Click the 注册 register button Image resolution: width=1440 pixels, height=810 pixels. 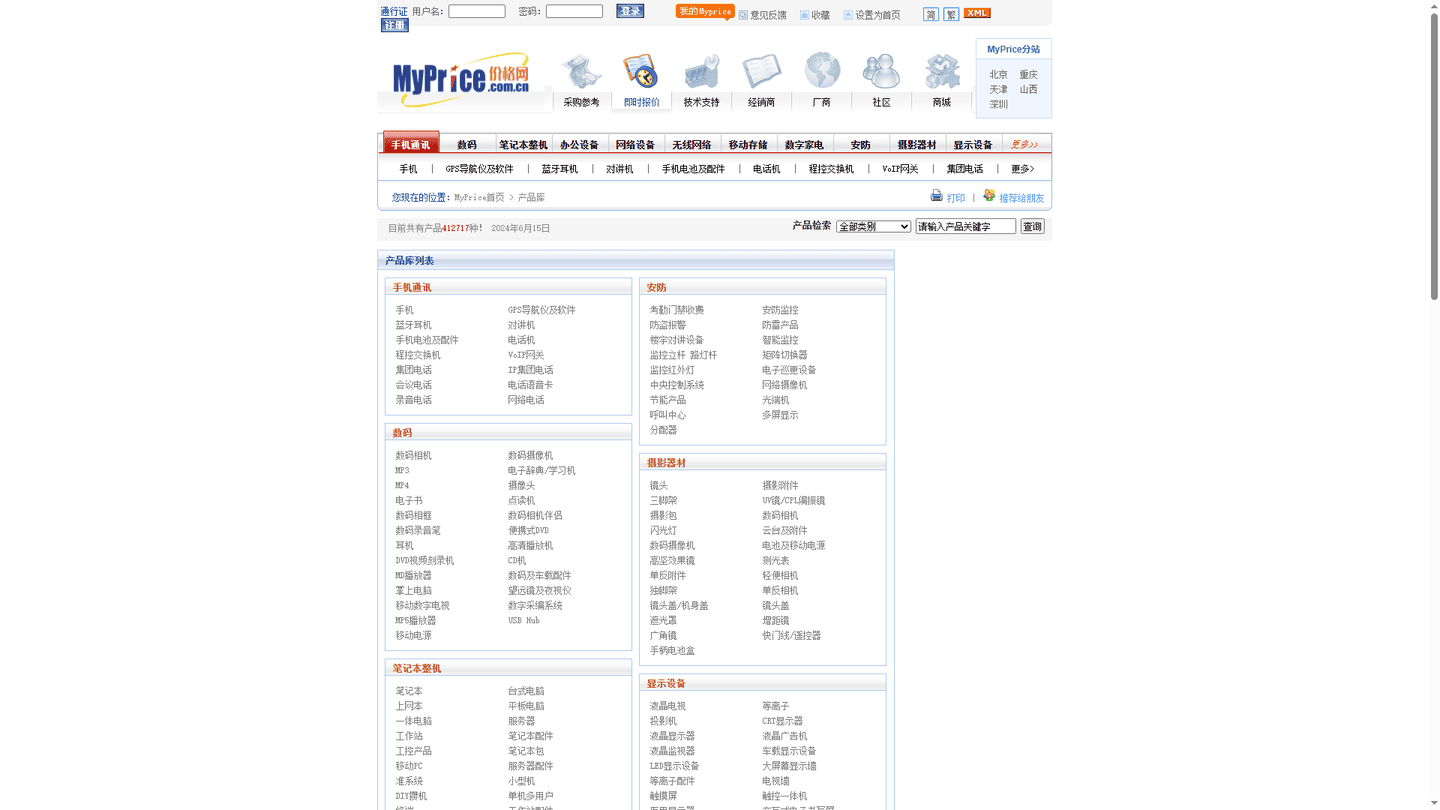[395, 25]
